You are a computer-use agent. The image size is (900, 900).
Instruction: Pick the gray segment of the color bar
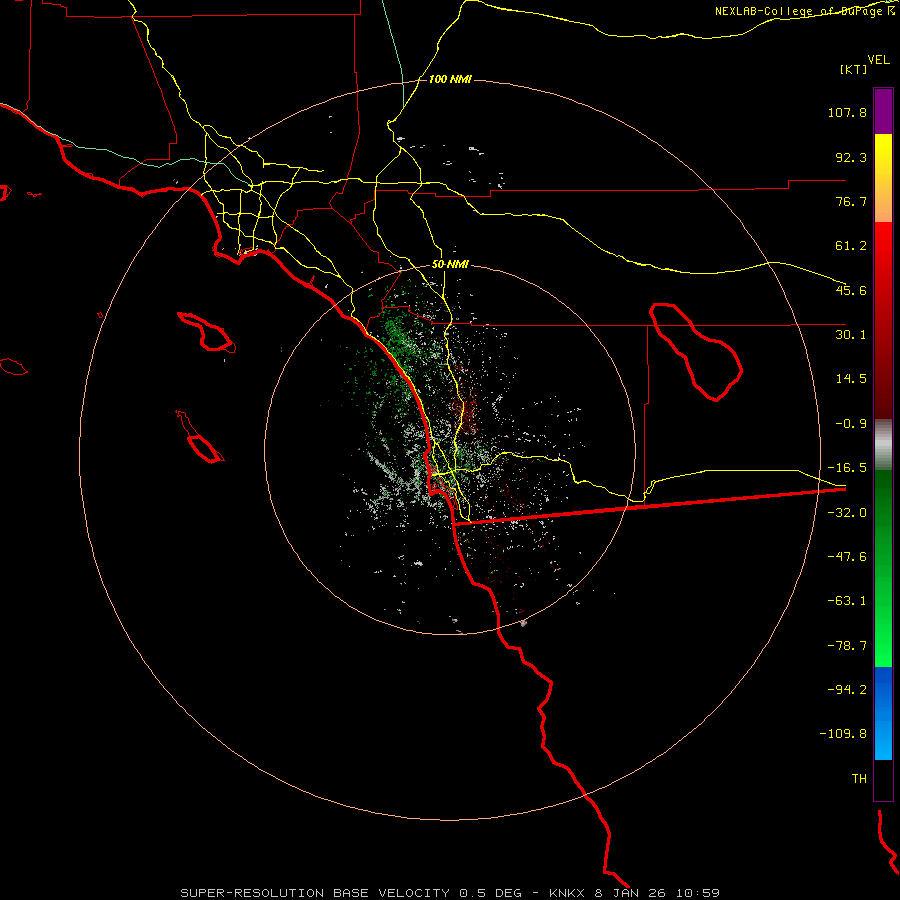pos(883,445)
